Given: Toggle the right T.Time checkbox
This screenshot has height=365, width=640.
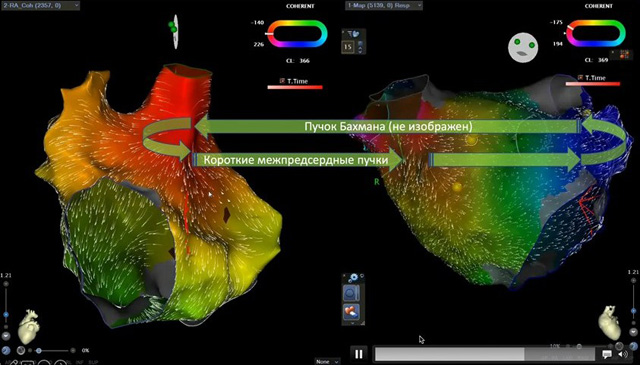Looking at the screenshot, I should pyautogui.click(x=580, y=77).
